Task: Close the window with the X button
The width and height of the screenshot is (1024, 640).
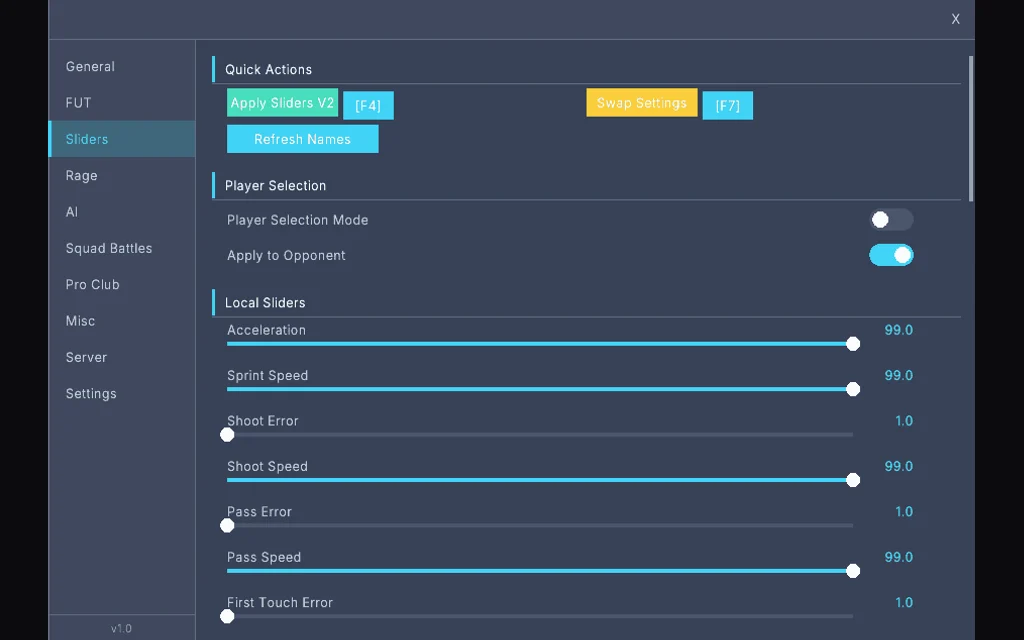Action: coord(955,20)
